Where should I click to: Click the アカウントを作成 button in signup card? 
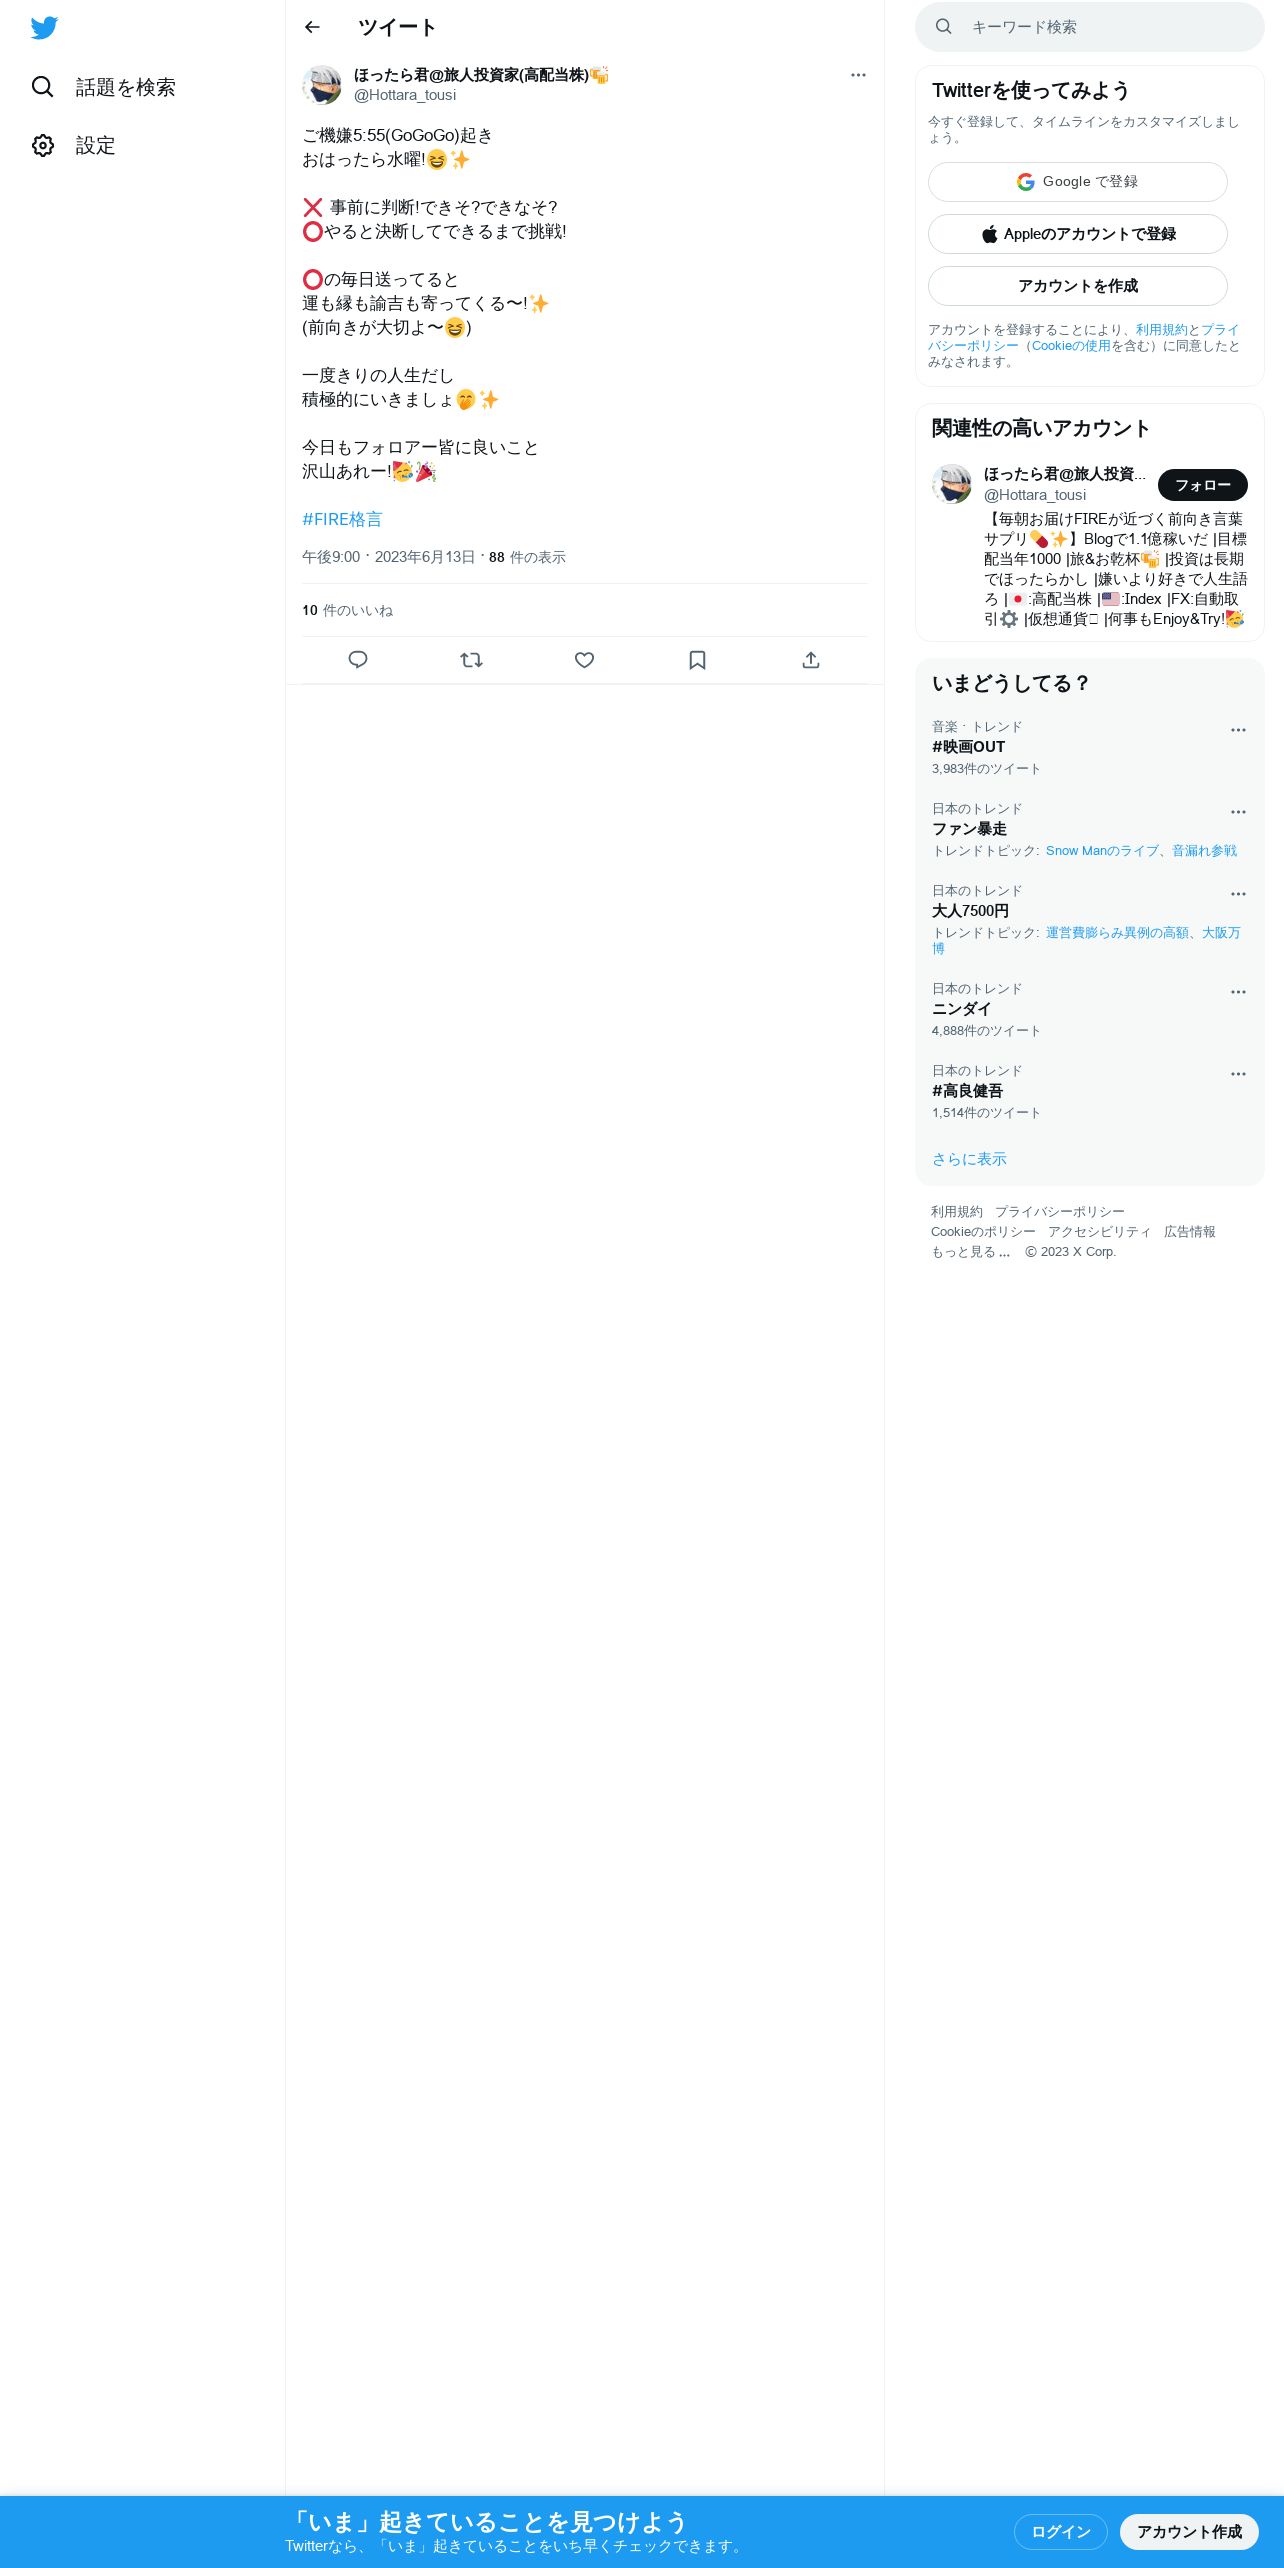(1078, 286)
